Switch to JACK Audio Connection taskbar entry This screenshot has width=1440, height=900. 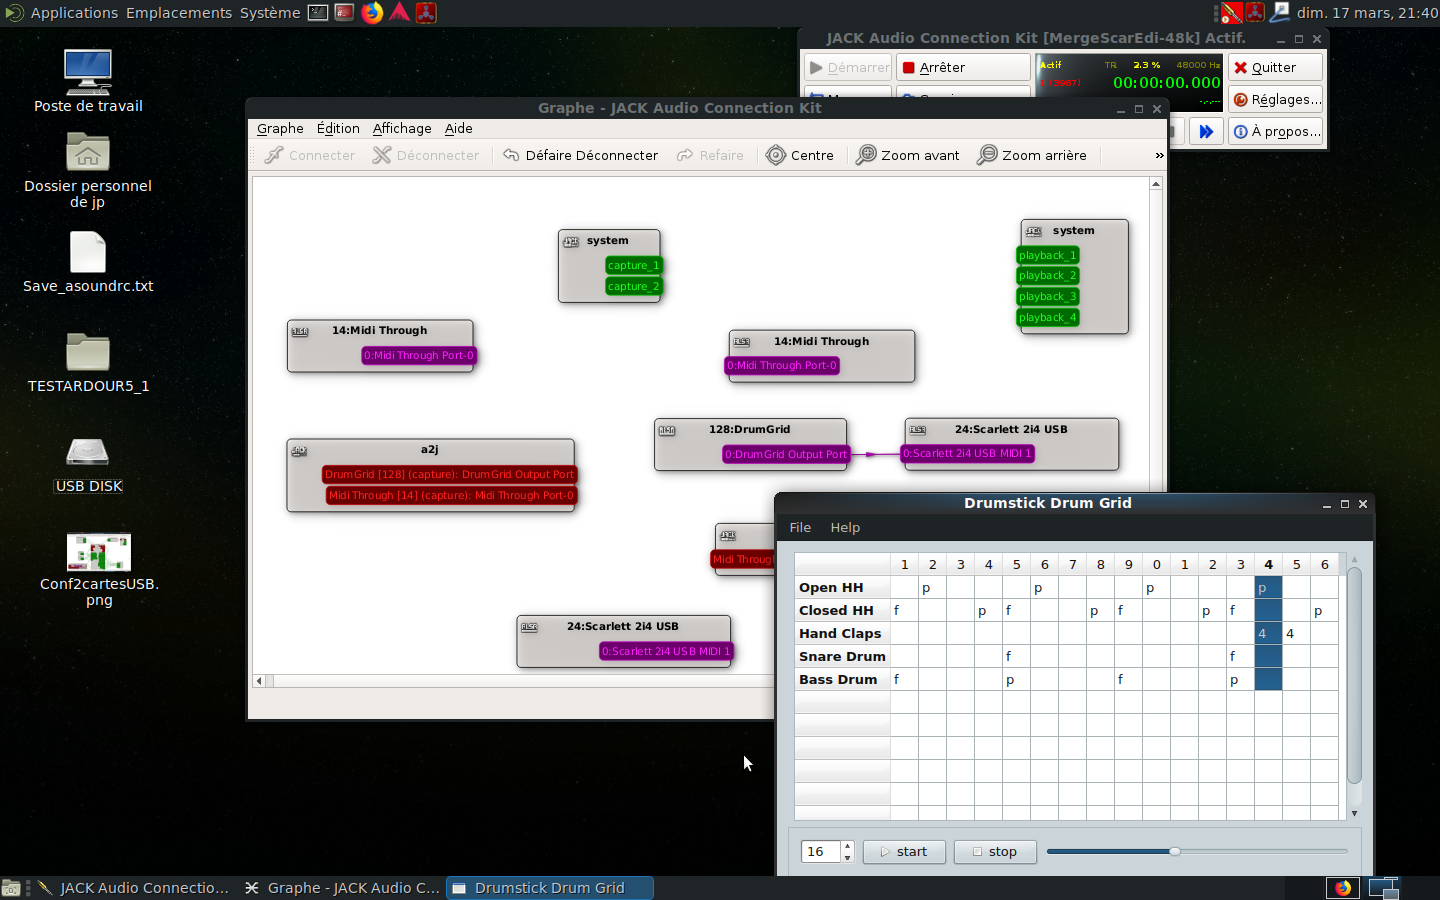coord(133,888)
